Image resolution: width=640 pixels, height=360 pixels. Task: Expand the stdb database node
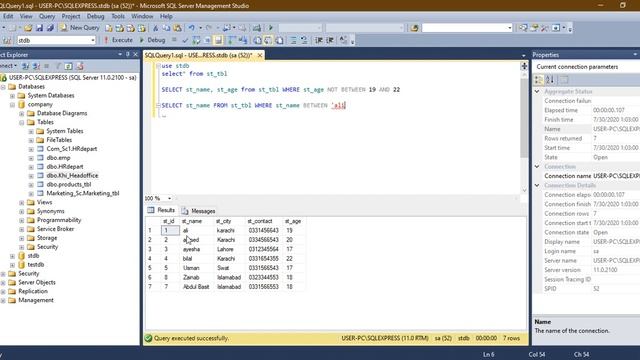[13, 256]
